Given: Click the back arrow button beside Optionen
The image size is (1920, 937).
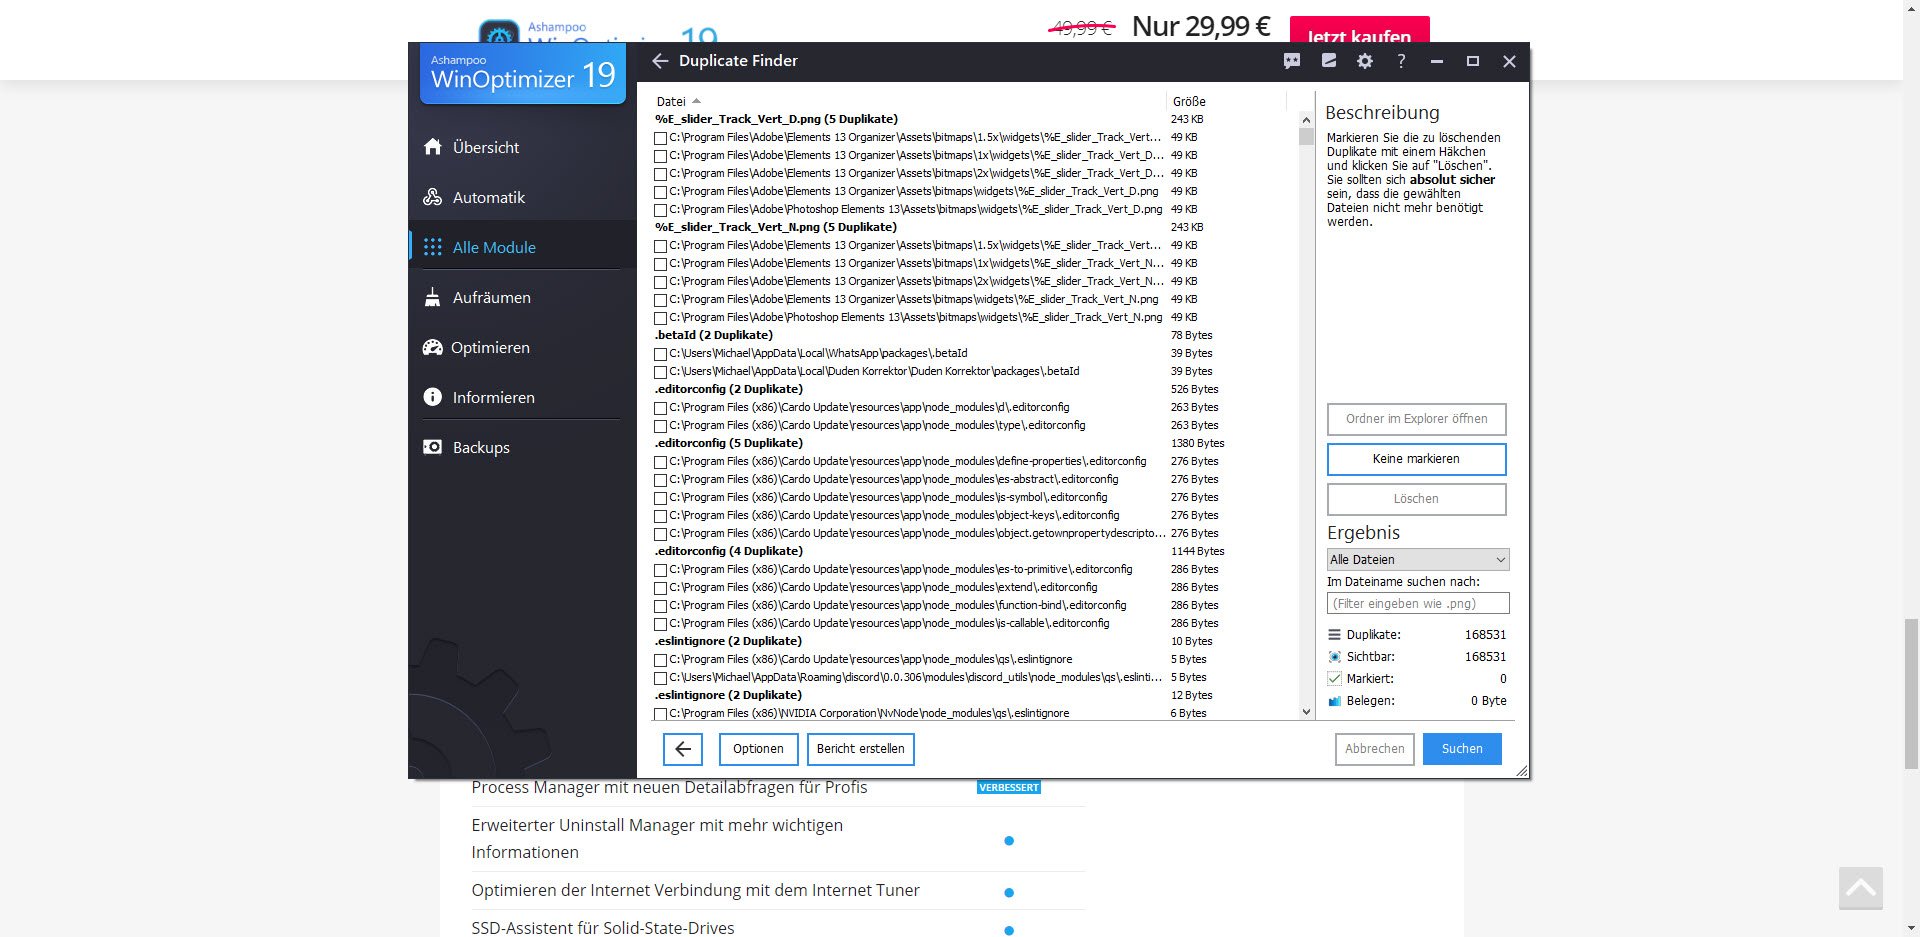Looking at the screenshot, I should coord(683,749).
